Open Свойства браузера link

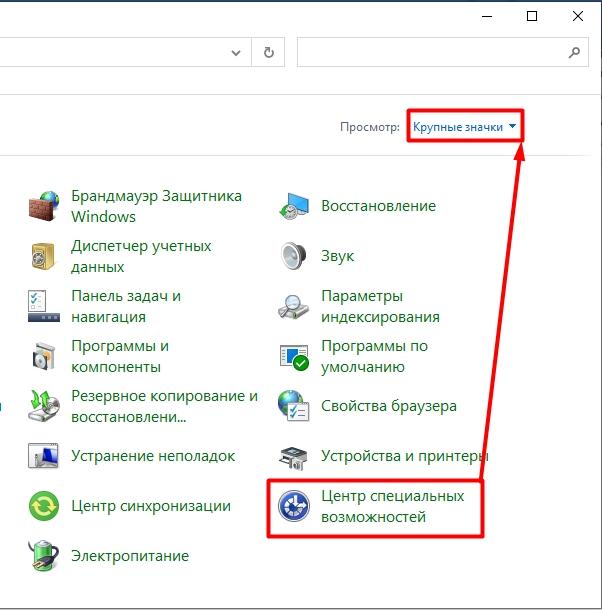(x=389, y=406)
